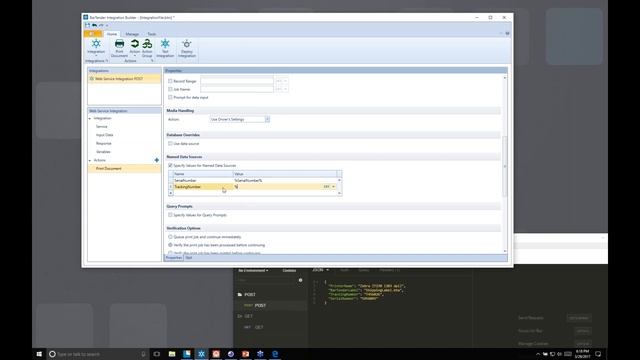The image size is (640, 360).
Task: Show hidden system tray icons chevron
Action: (x=538, y=354)
